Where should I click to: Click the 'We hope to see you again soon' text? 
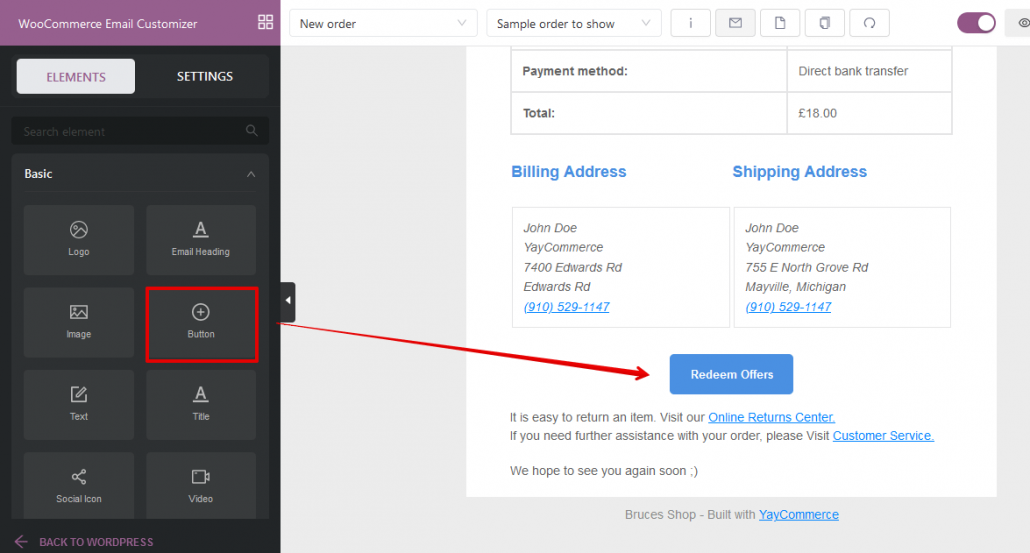click(604, 471)
